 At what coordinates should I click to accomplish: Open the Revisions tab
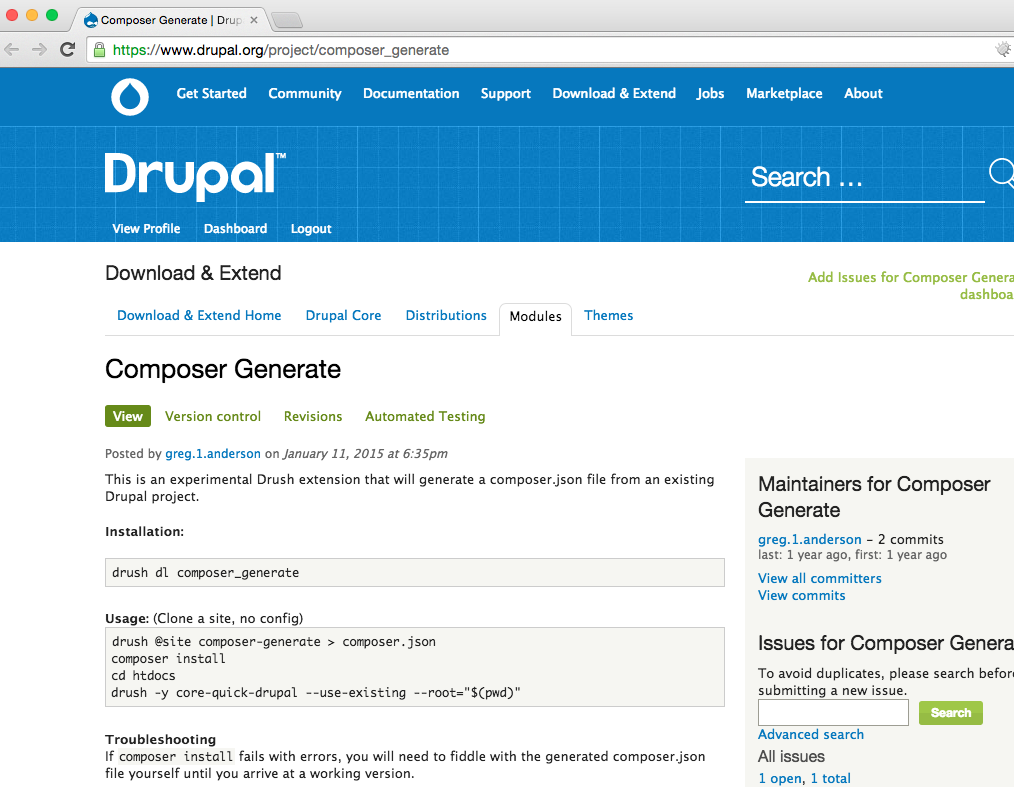[x=313, y=416]
